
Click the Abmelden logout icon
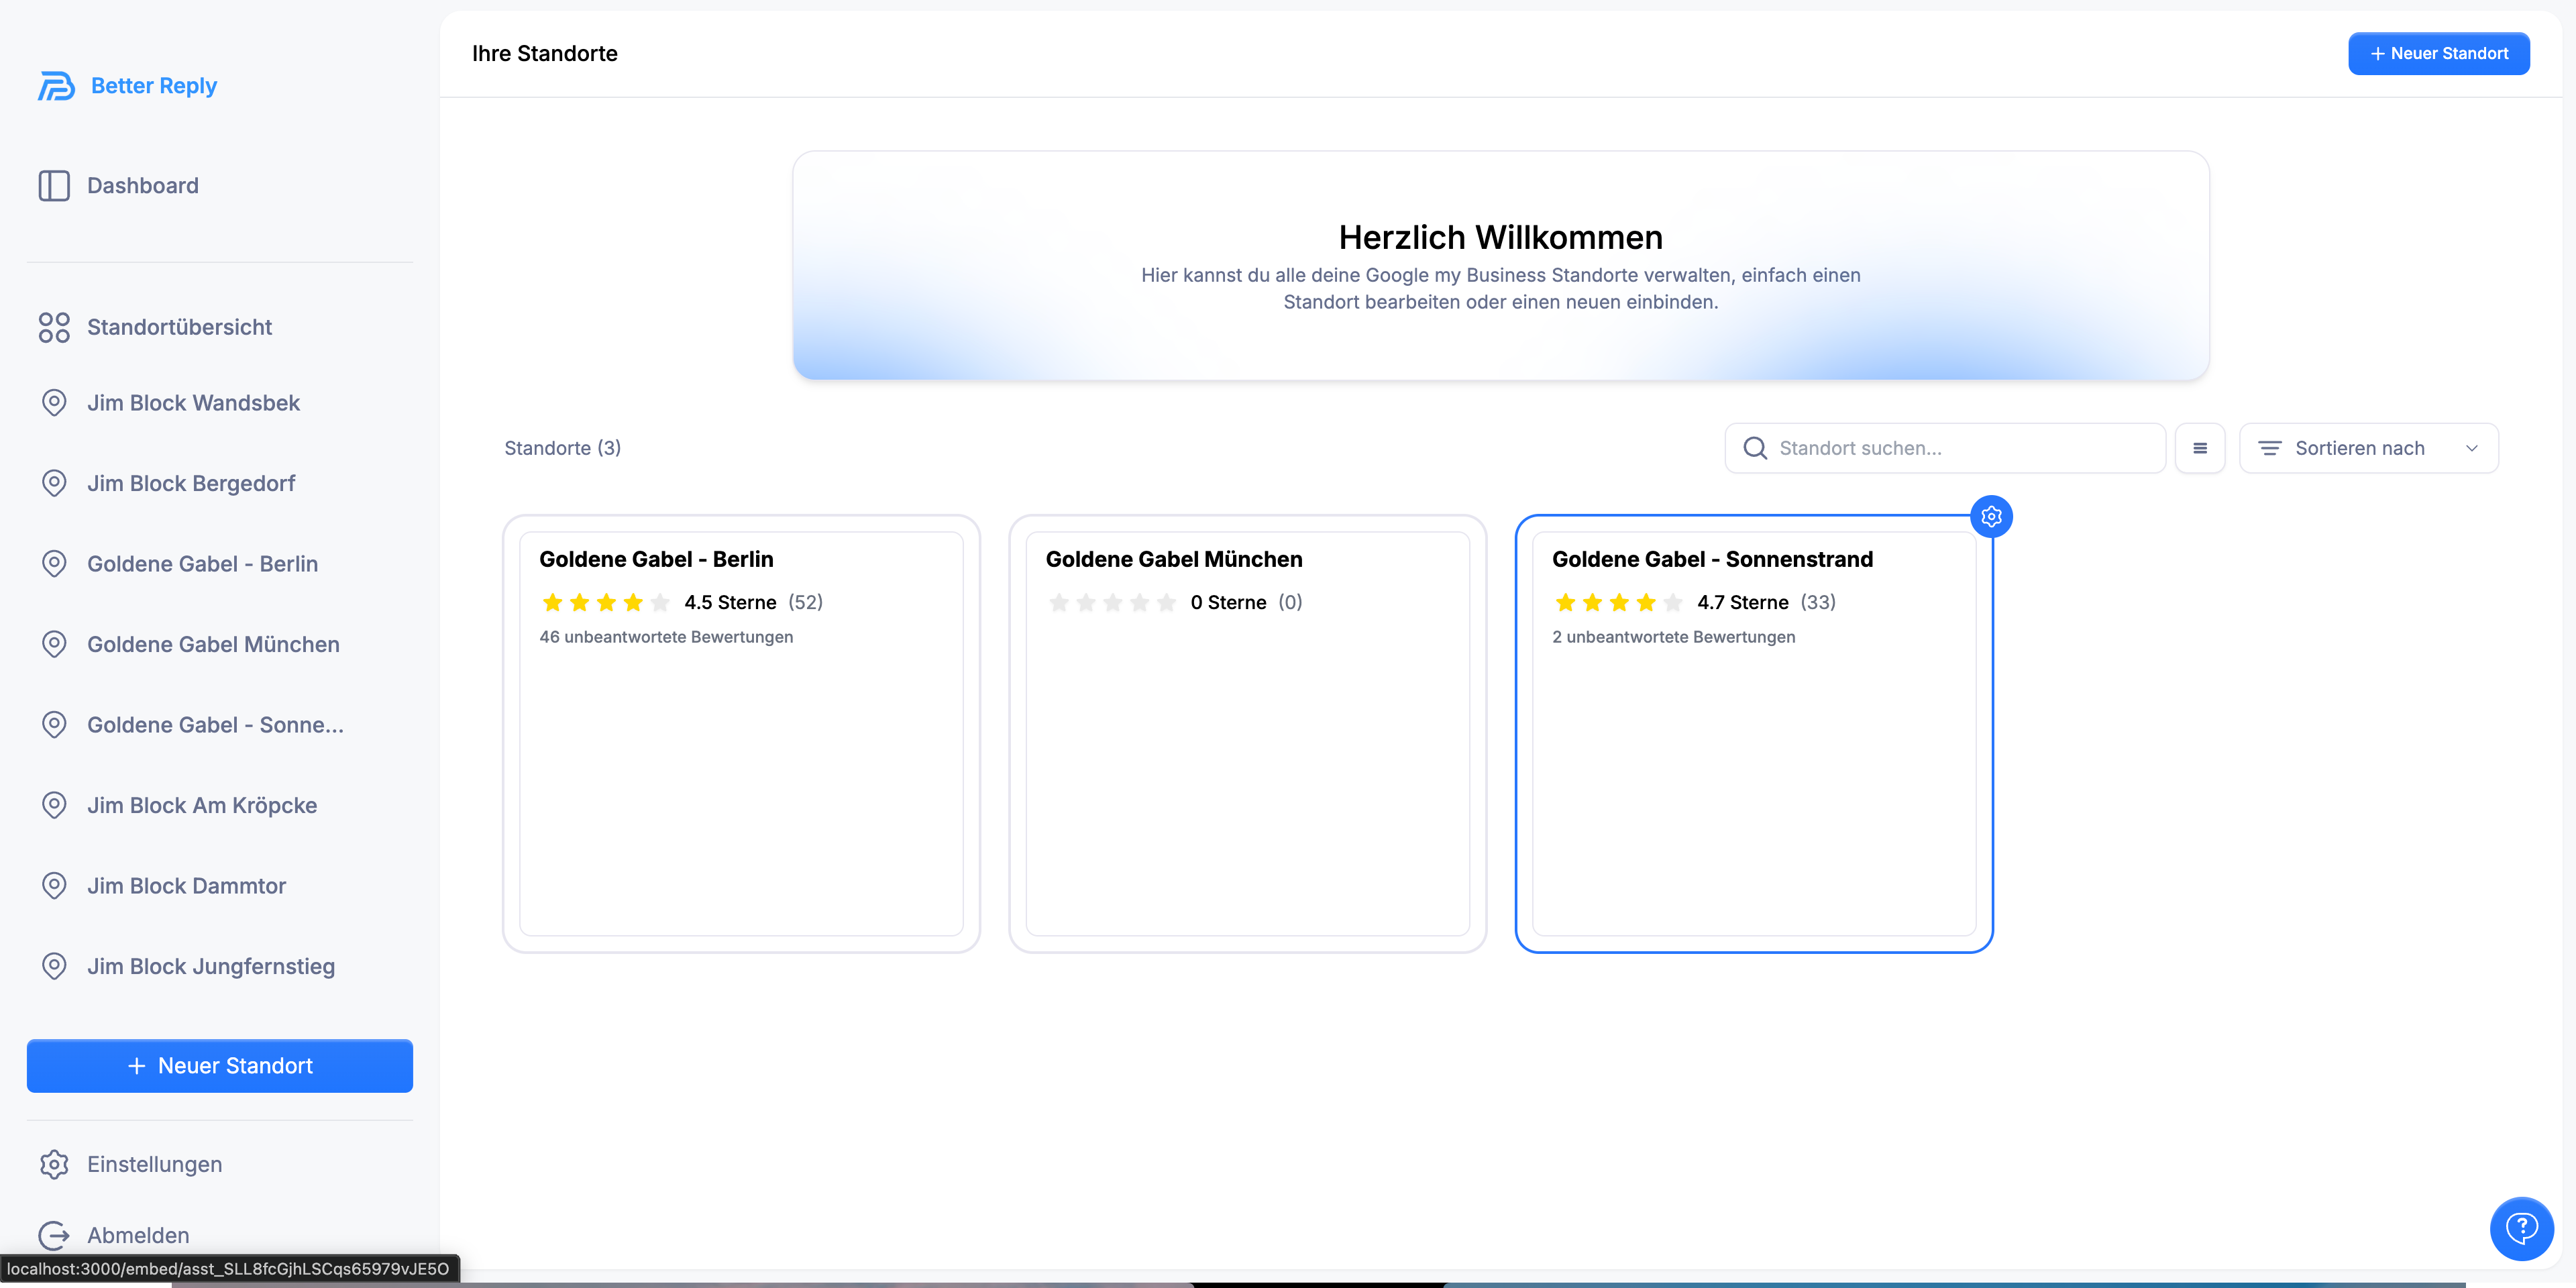click(x=54, y=1235)
